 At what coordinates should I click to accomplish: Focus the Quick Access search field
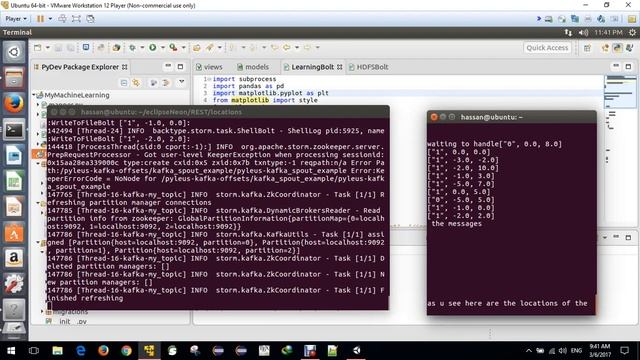547,48
